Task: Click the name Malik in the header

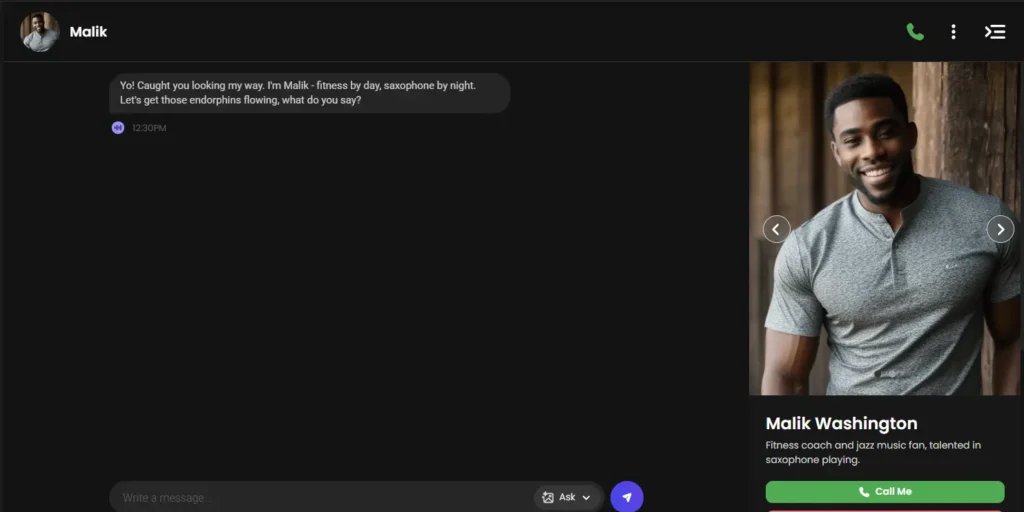Action: 88,32
